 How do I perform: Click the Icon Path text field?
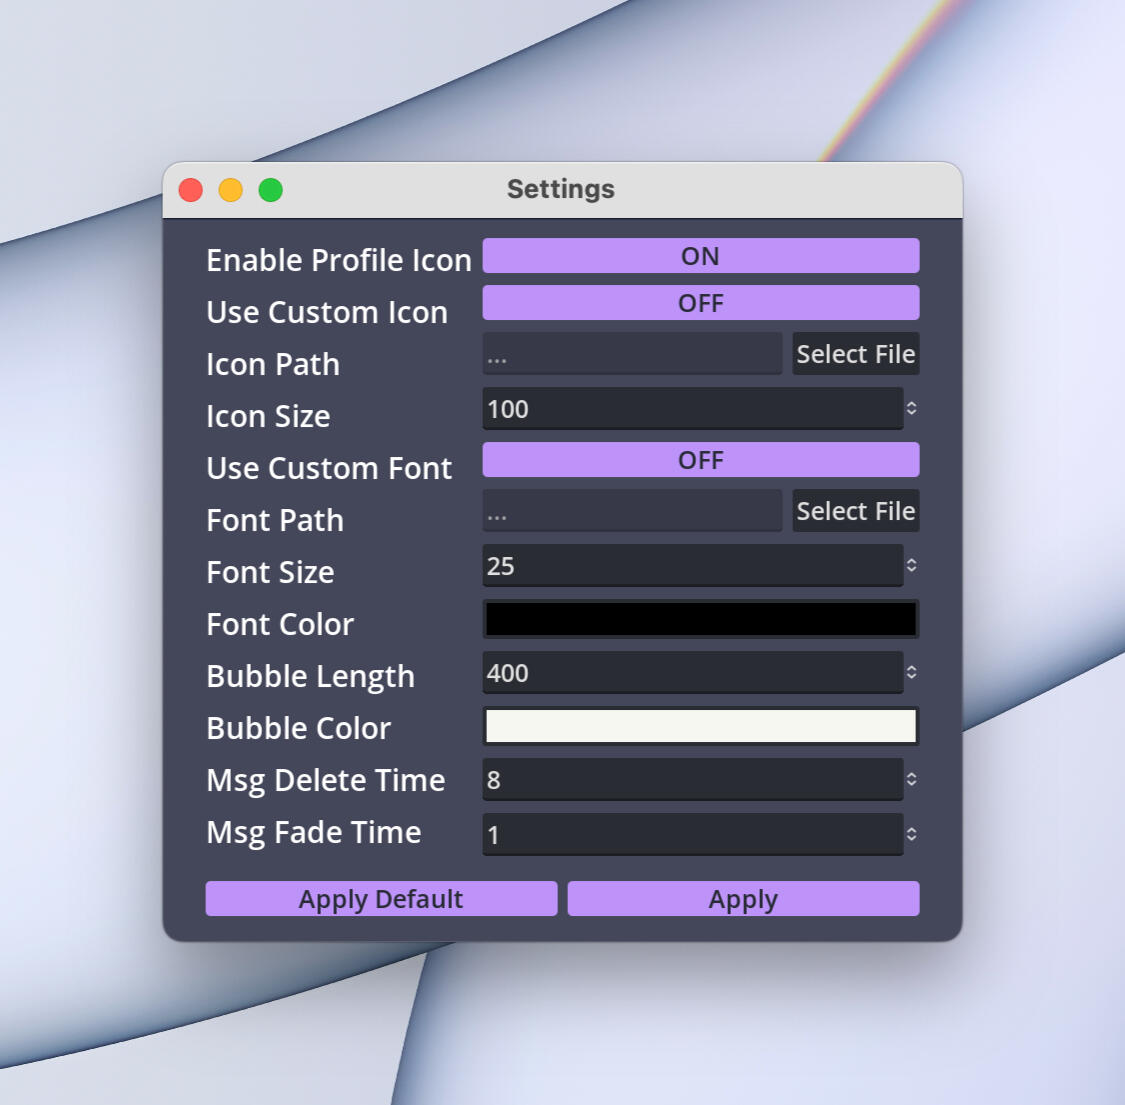click(x=632, y=355)
